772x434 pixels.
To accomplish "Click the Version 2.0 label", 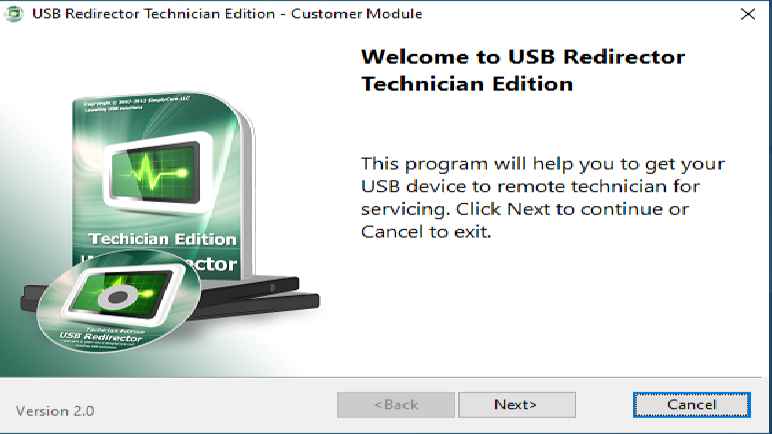I will (x=55, y=411).
